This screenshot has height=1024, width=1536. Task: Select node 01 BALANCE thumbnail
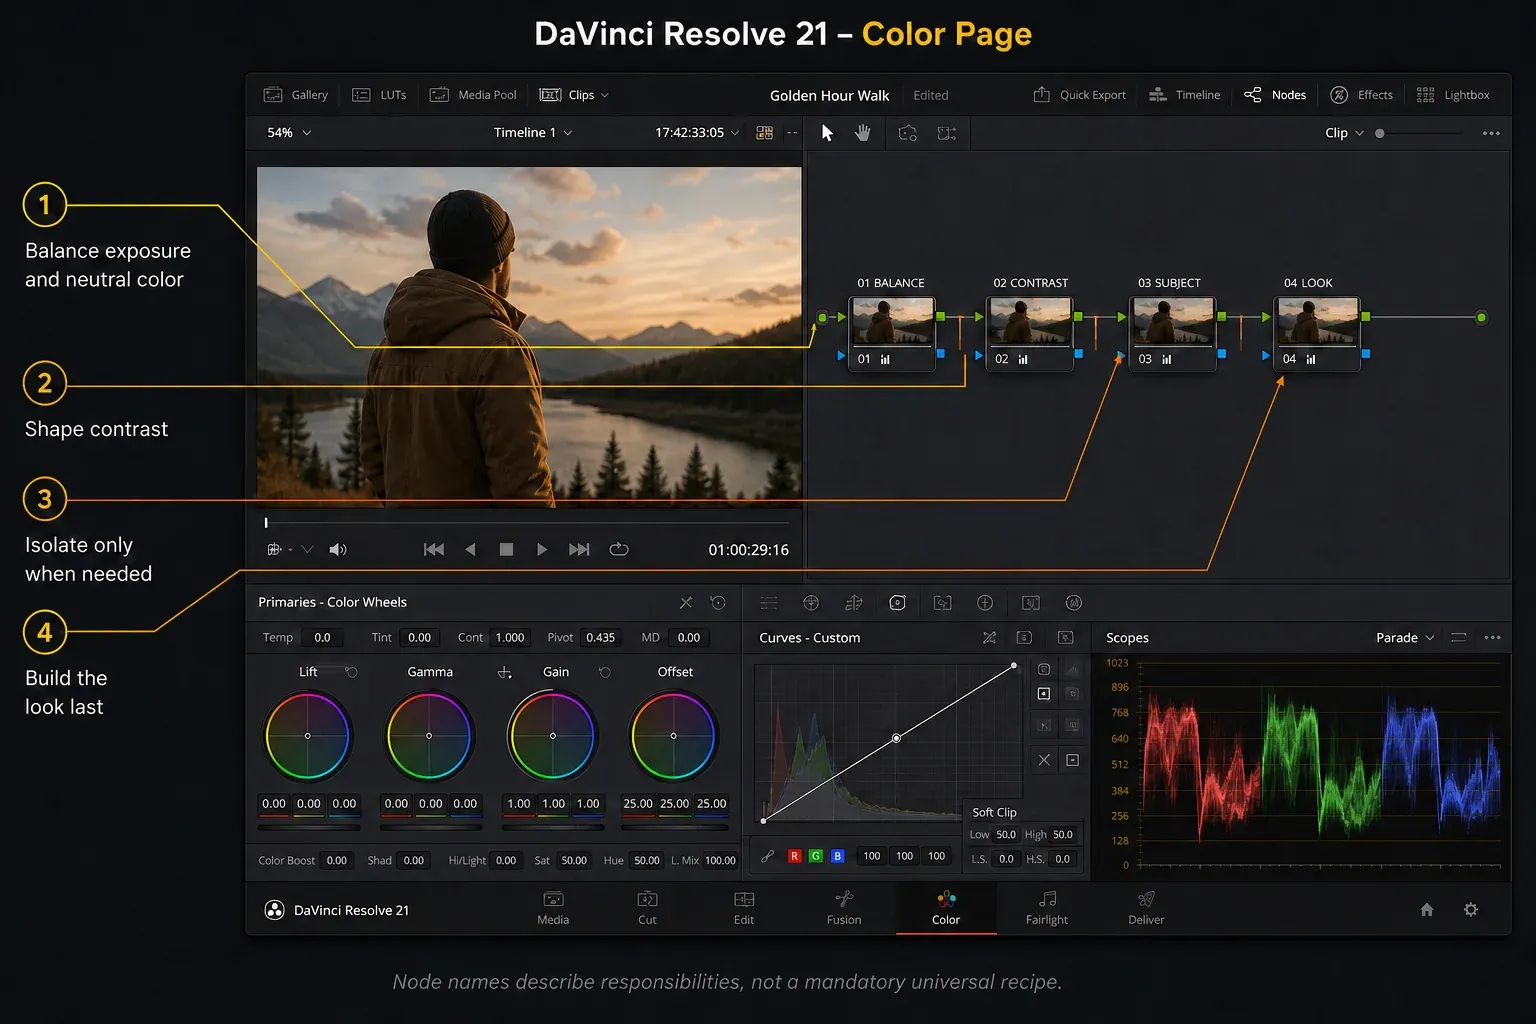tap(892, 321)
